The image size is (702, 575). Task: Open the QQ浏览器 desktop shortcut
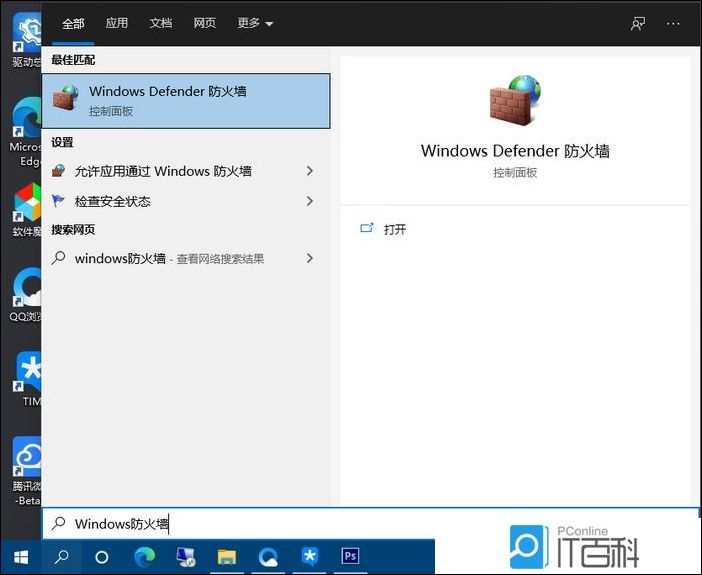[x=26, y=295]
